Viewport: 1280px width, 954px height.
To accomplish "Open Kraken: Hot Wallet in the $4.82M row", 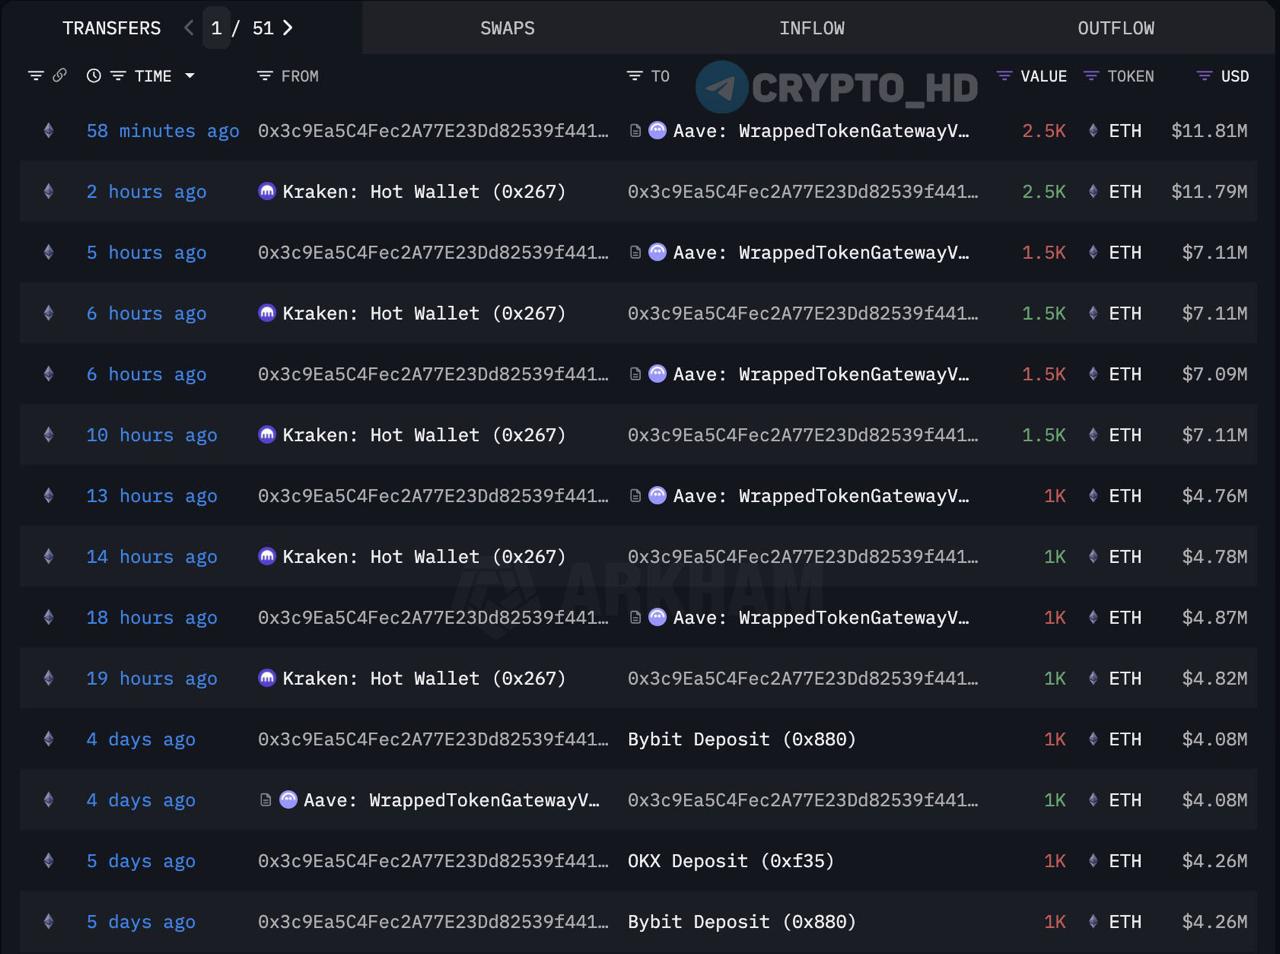I will [x=424, y=679].
